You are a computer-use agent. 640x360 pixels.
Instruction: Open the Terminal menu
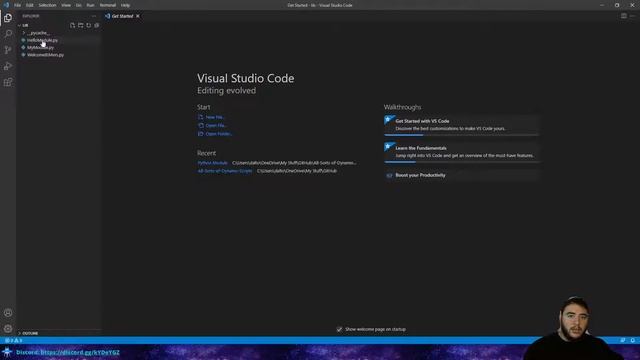point(108,5)
